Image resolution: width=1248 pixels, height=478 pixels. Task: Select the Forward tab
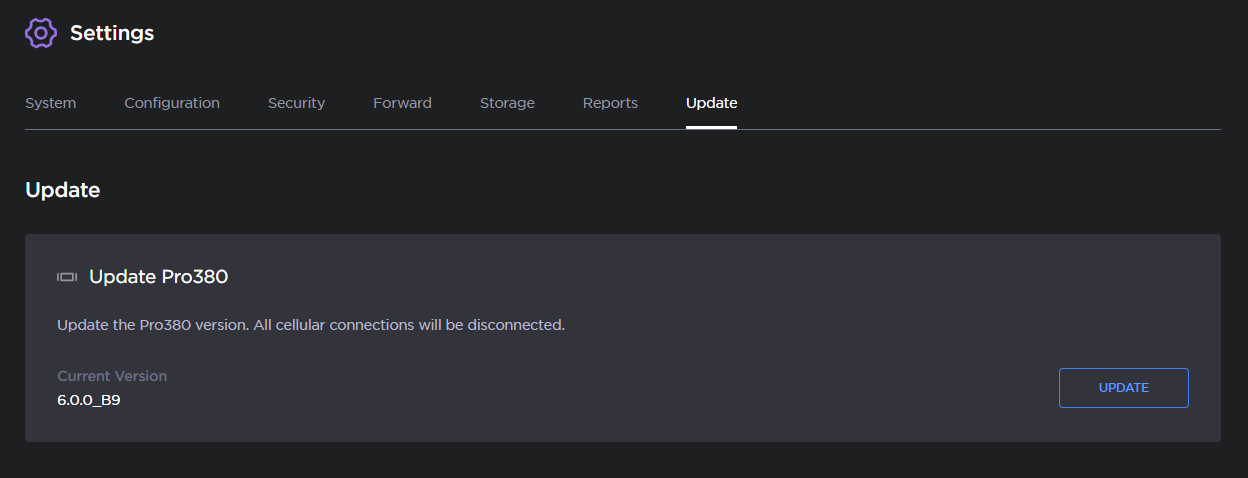[x=402, y=103]
